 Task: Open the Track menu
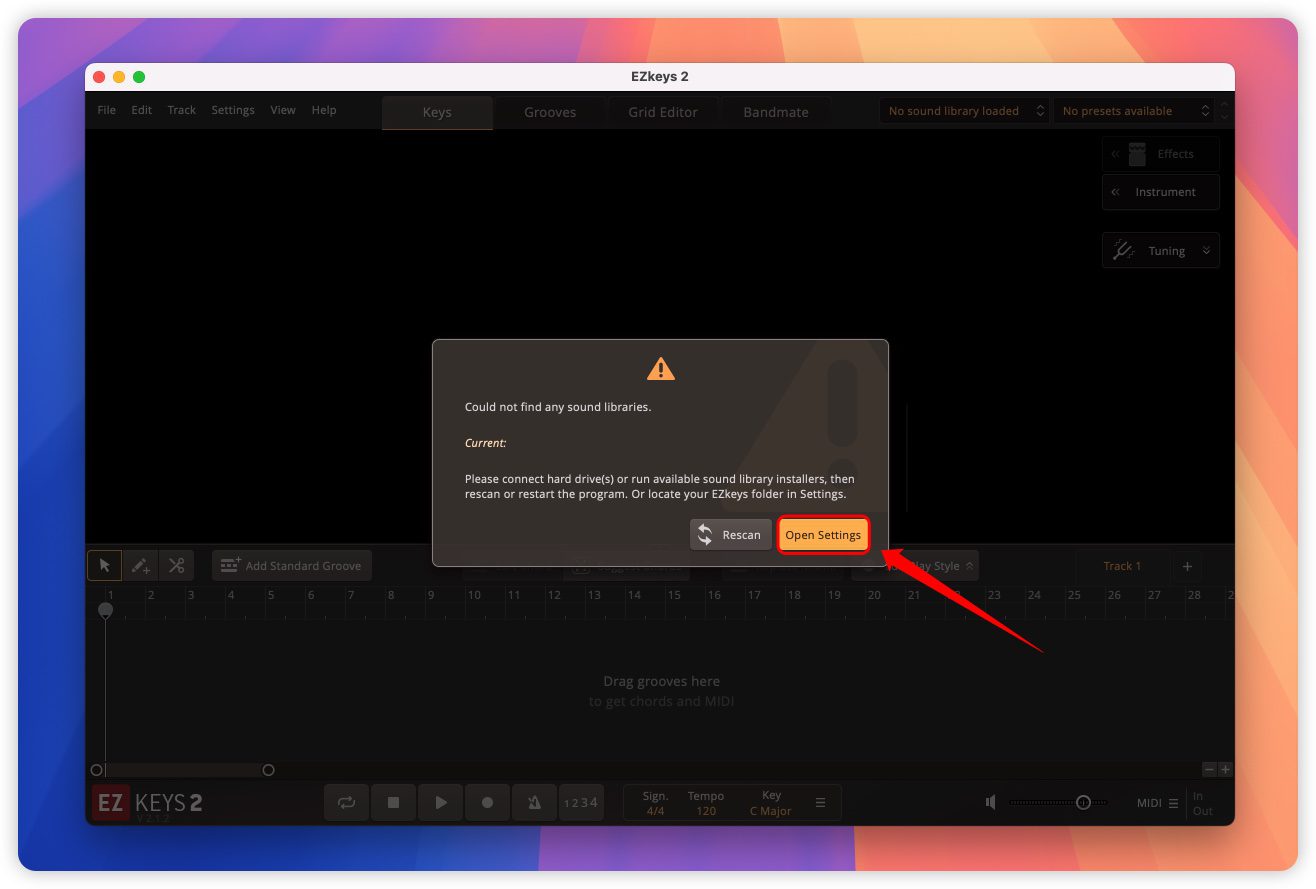(182, 110)
